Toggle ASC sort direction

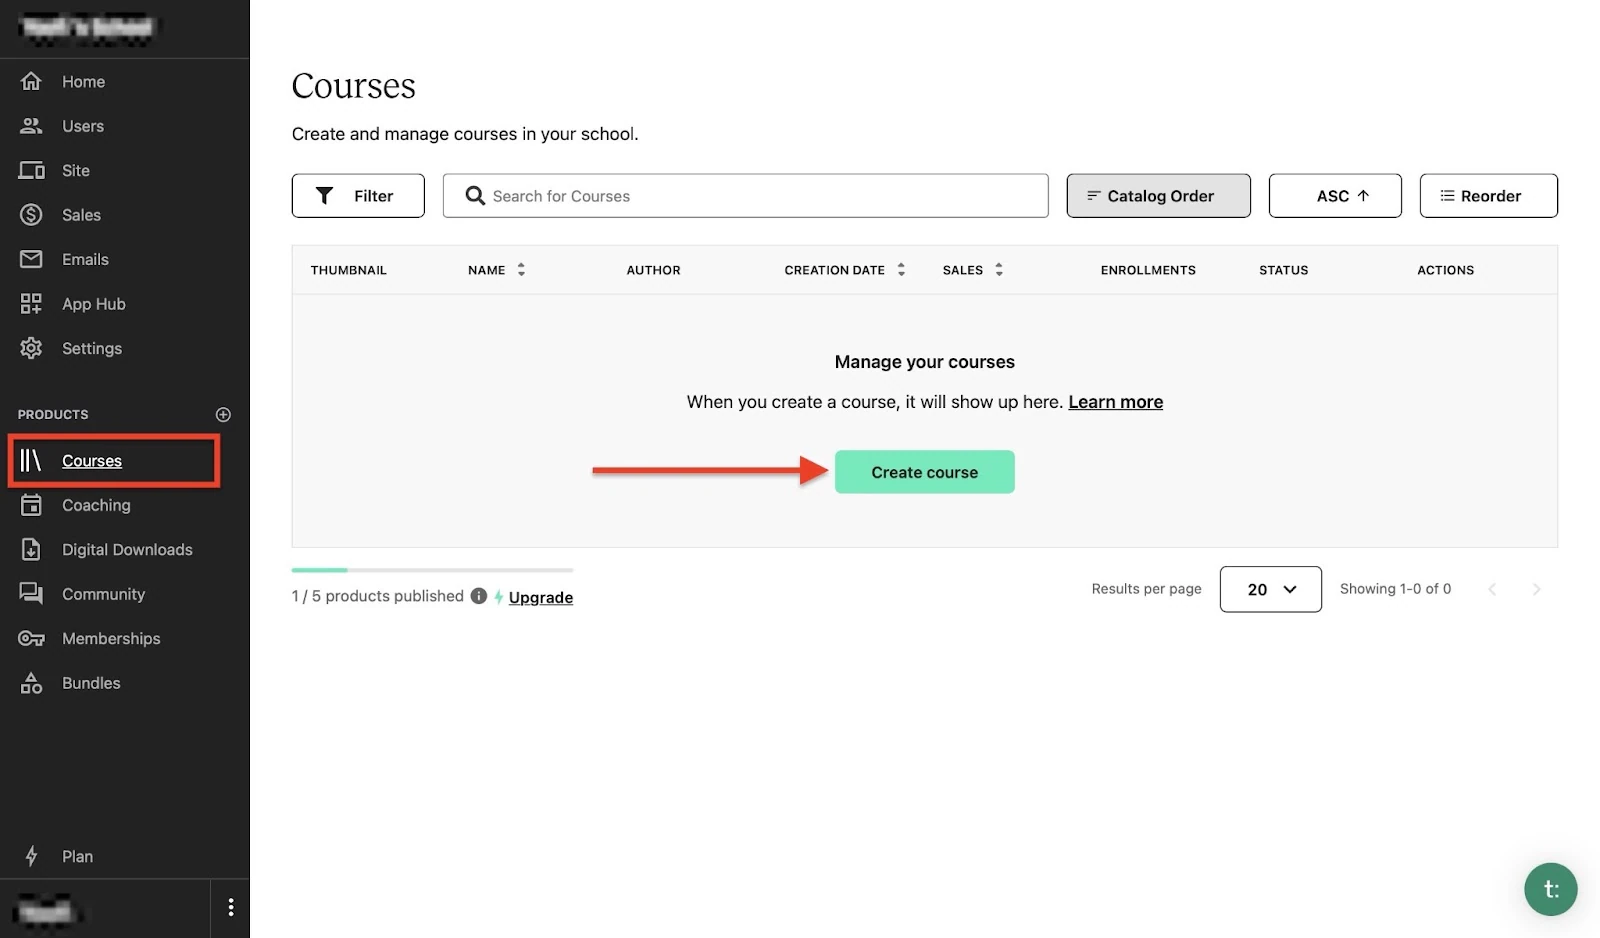click(1335, 196)
